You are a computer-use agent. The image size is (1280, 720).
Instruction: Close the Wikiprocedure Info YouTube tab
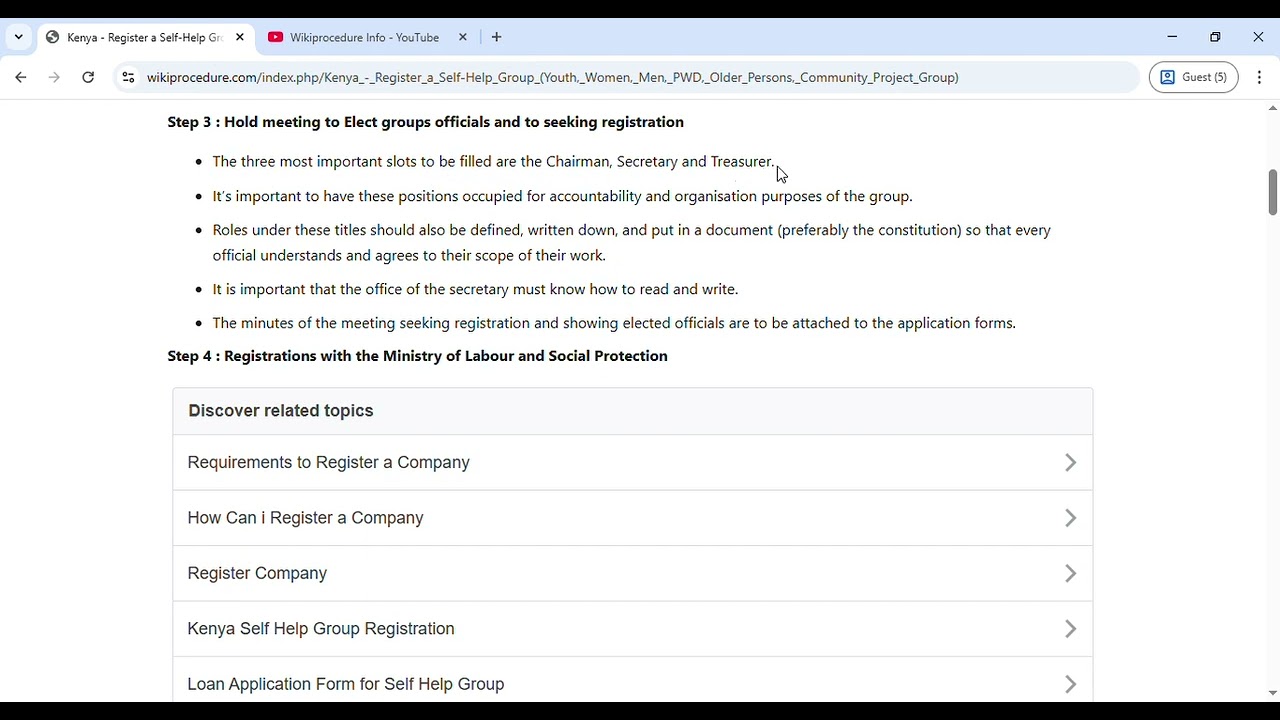point(463,37)
